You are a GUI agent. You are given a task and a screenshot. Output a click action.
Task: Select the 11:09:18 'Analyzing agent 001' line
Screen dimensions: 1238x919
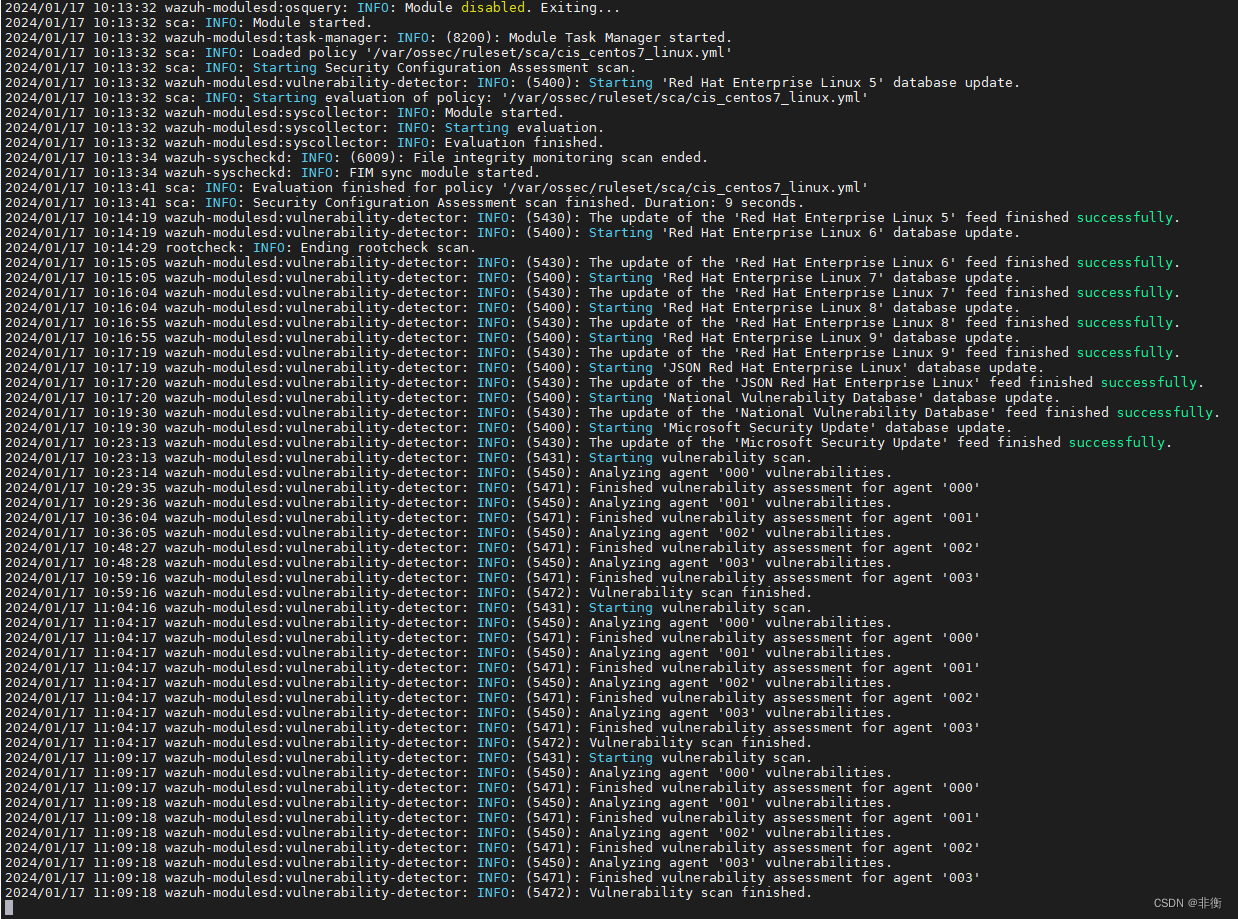pyautogui.click(x=448, y=803)
